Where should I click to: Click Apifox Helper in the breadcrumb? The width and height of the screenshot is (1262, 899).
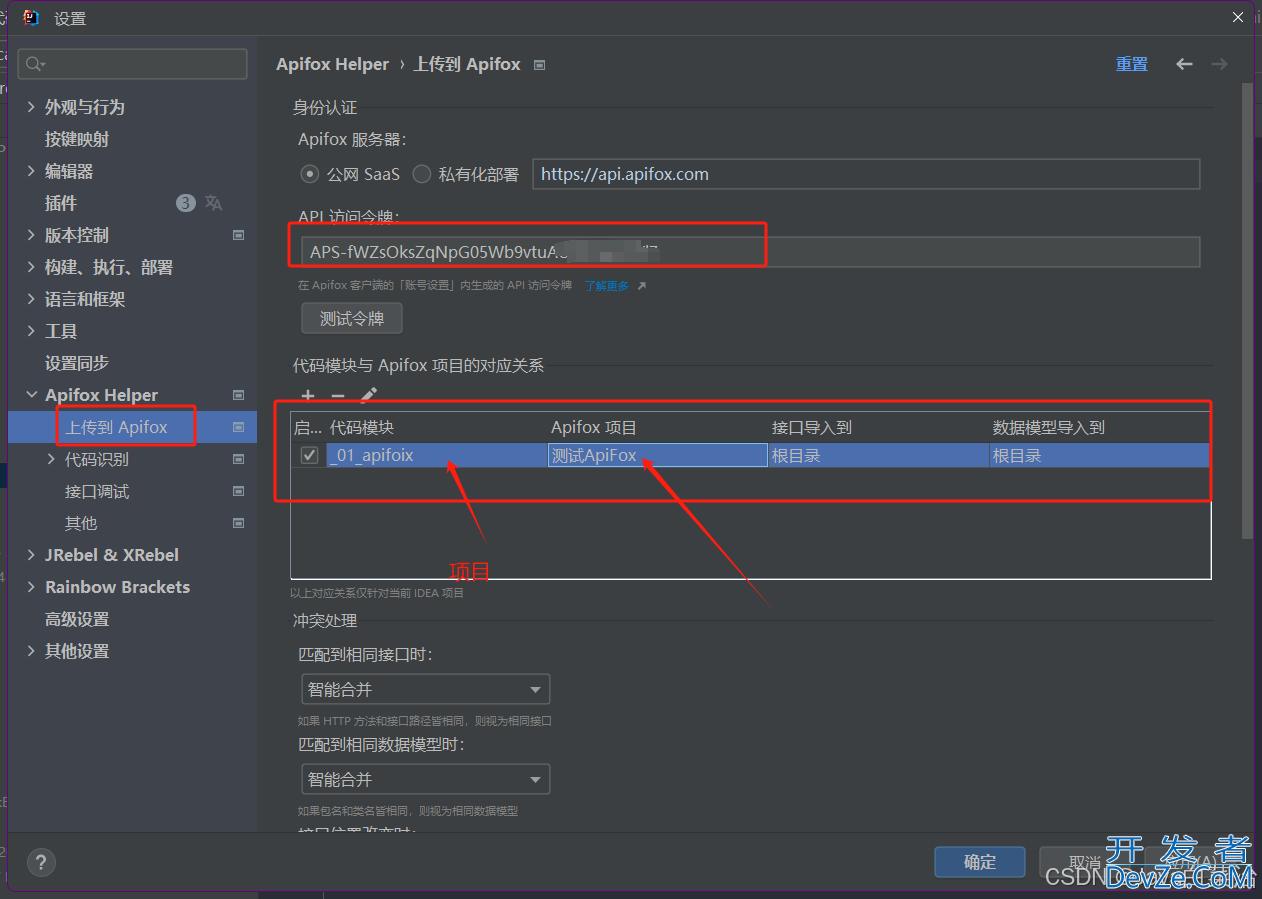click(333, 64)
